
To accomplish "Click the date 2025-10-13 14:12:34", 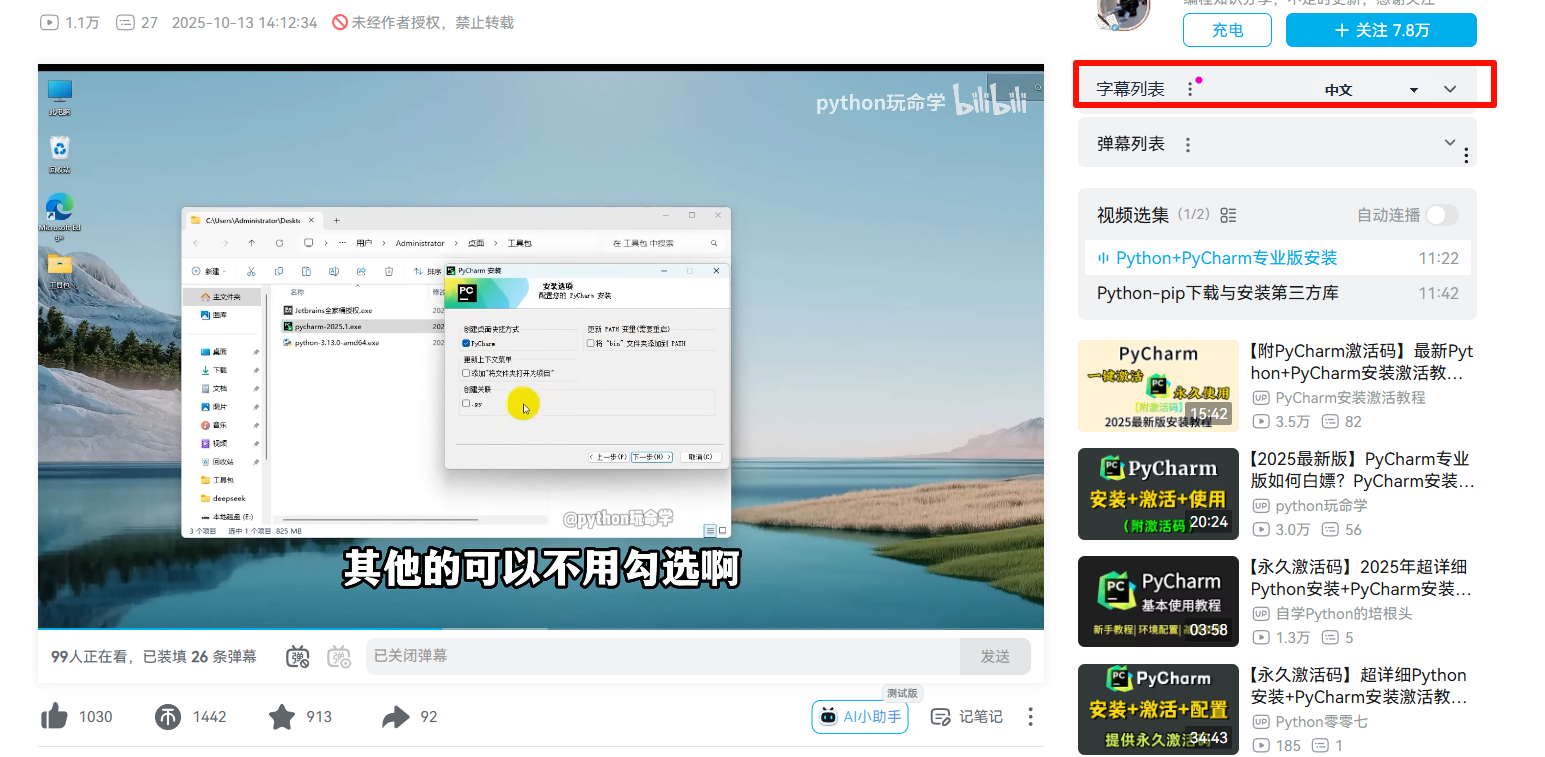I will tap(245, 22).
